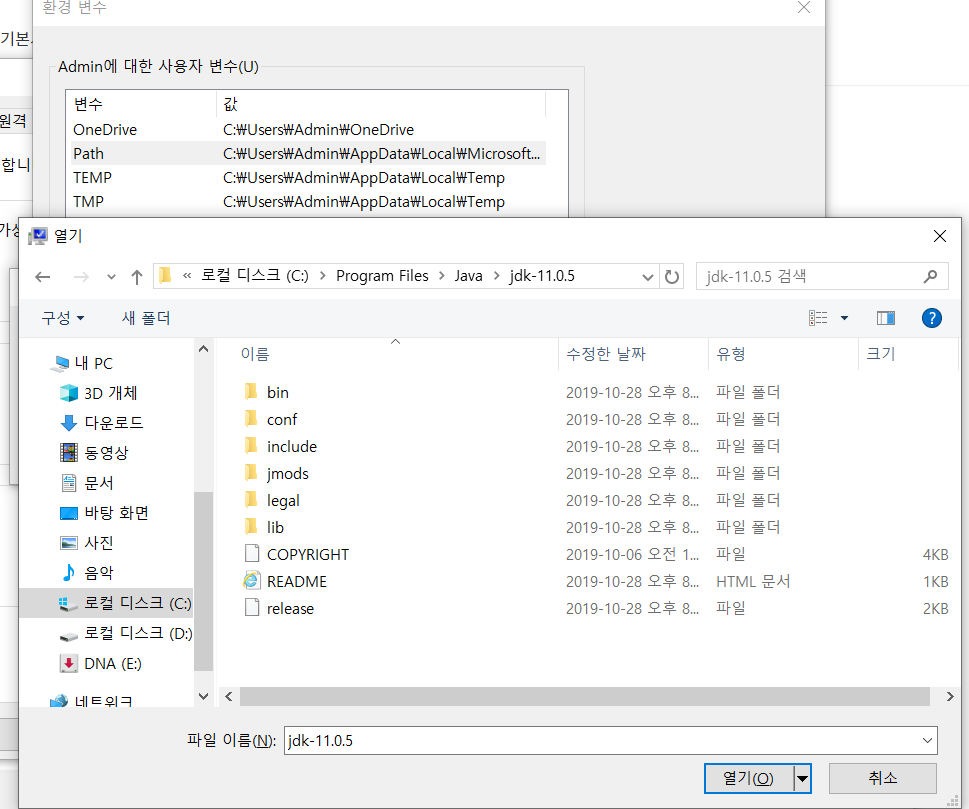Screen dimensions: 969x809
Task: Sort by 크기 column header
Action: (881, 354)
